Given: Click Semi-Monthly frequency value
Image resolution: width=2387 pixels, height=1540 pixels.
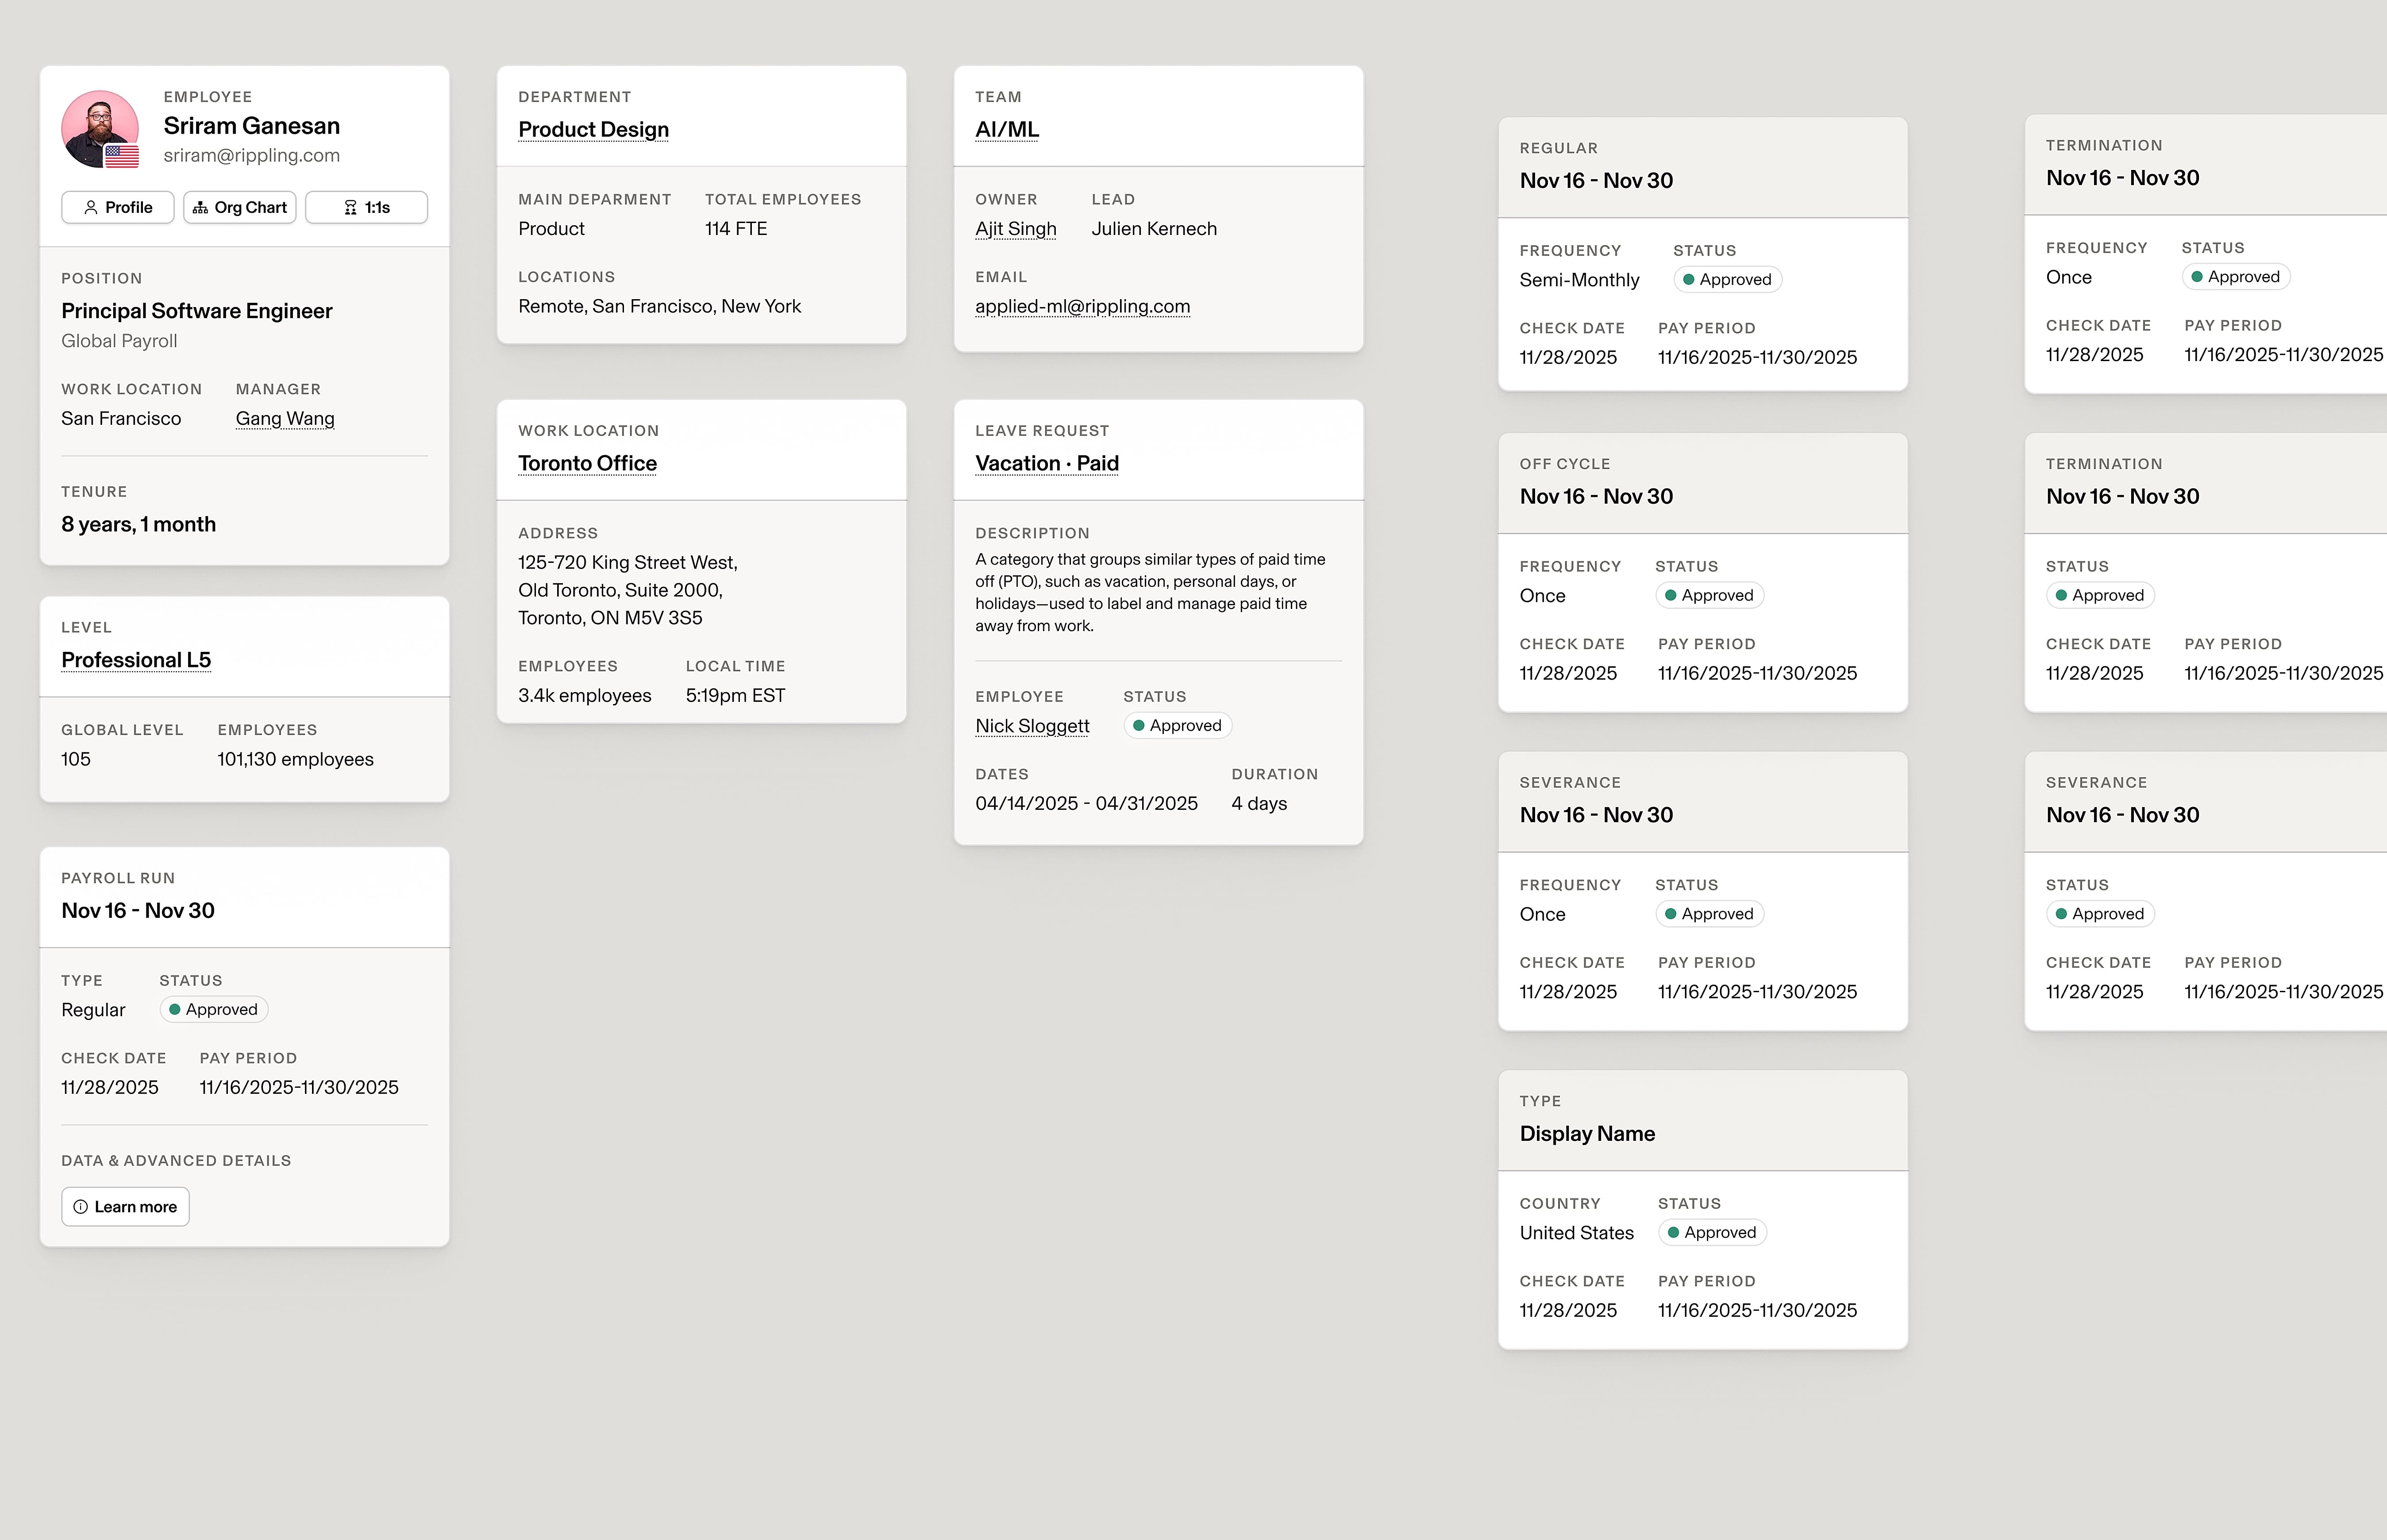Looking at the screenshot, I should tap(1579, 280).
